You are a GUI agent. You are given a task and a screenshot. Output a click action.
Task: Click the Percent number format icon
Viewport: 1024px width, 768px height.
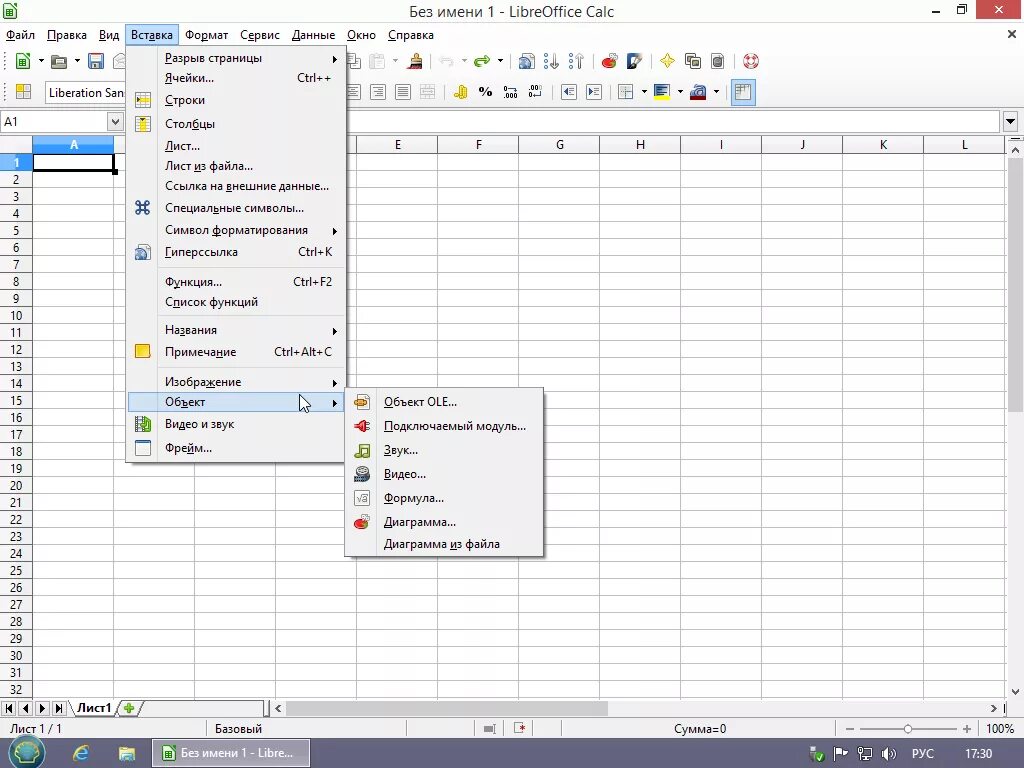tap(485, 92)
